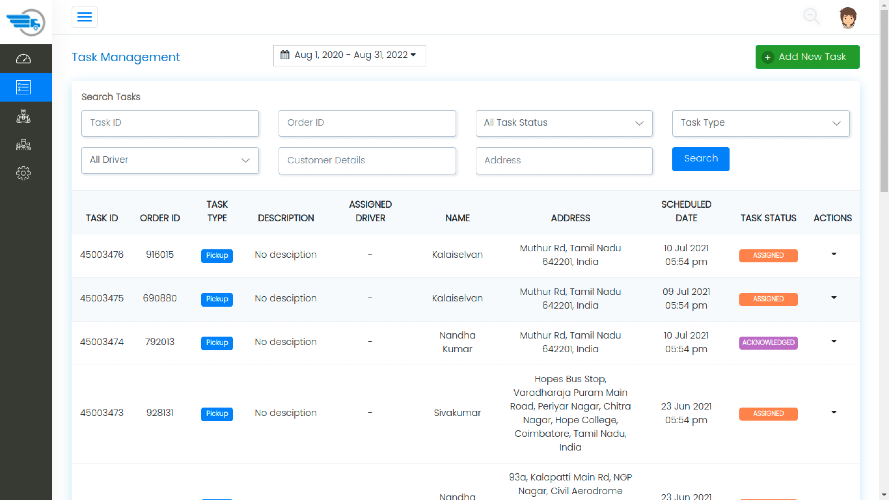Open actions menu for task 45003474
This screenshot has height=500, width=889.
(833, 341)
